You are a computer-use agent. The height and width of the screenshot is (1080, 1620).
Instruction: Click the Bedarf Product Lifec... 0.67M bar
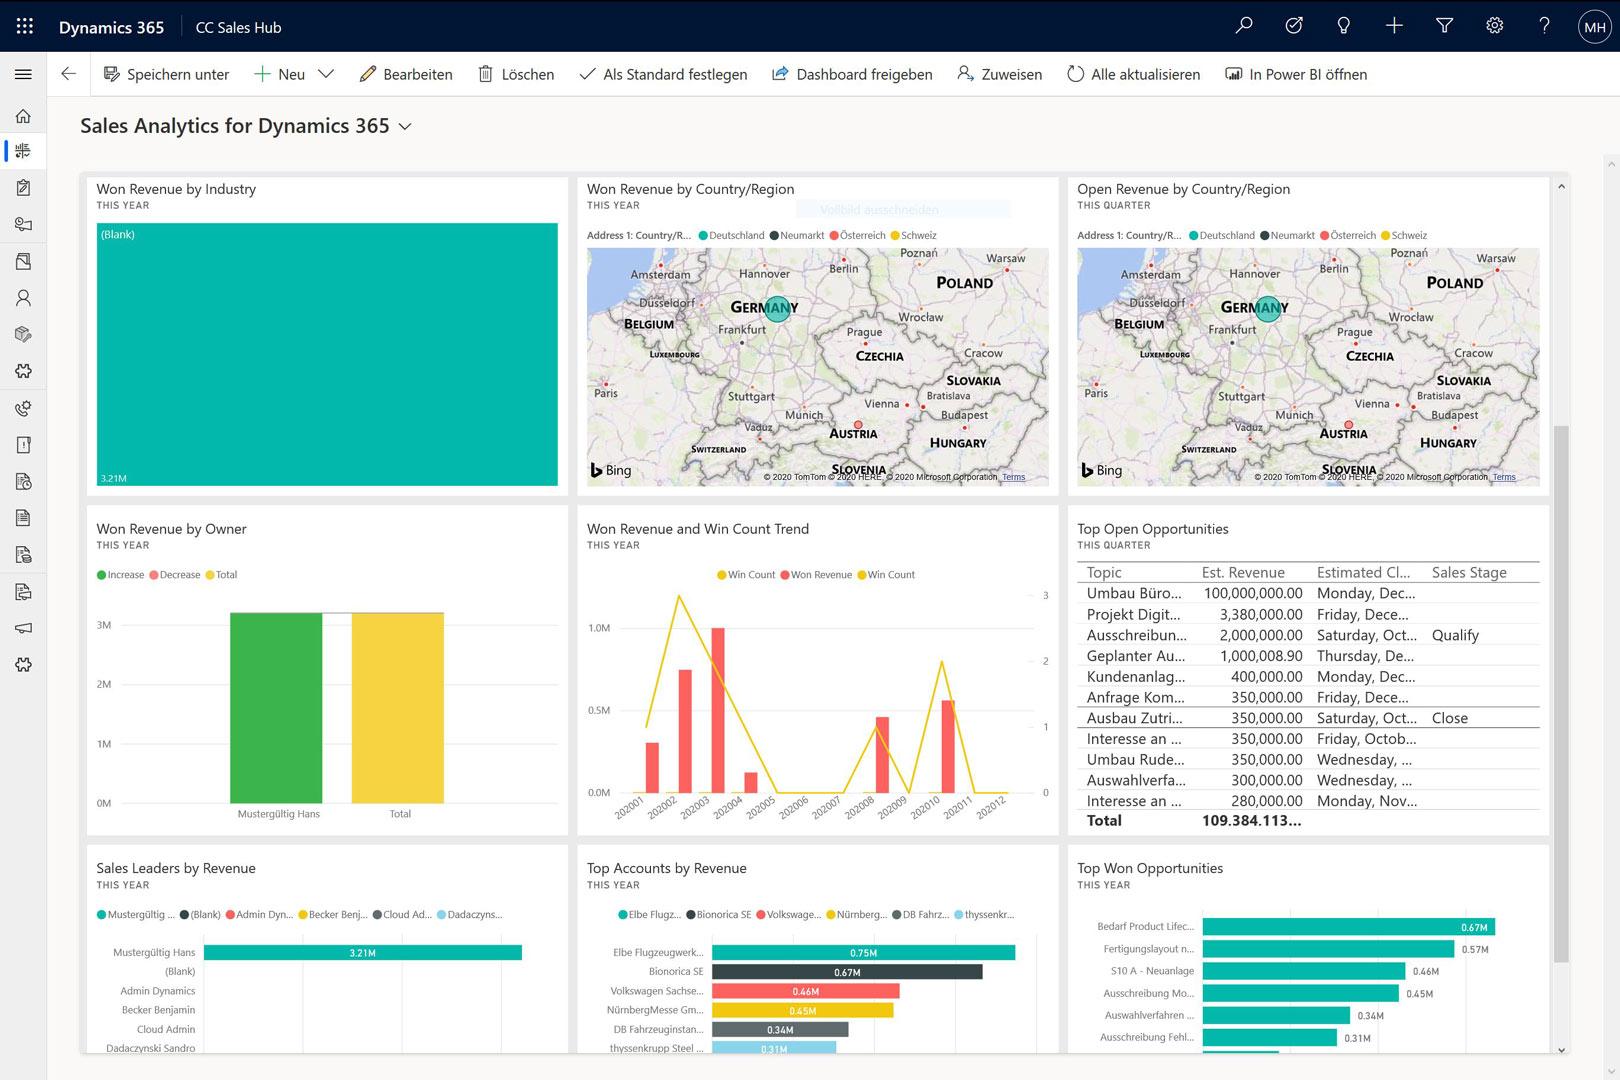(x=1348, y=927)
